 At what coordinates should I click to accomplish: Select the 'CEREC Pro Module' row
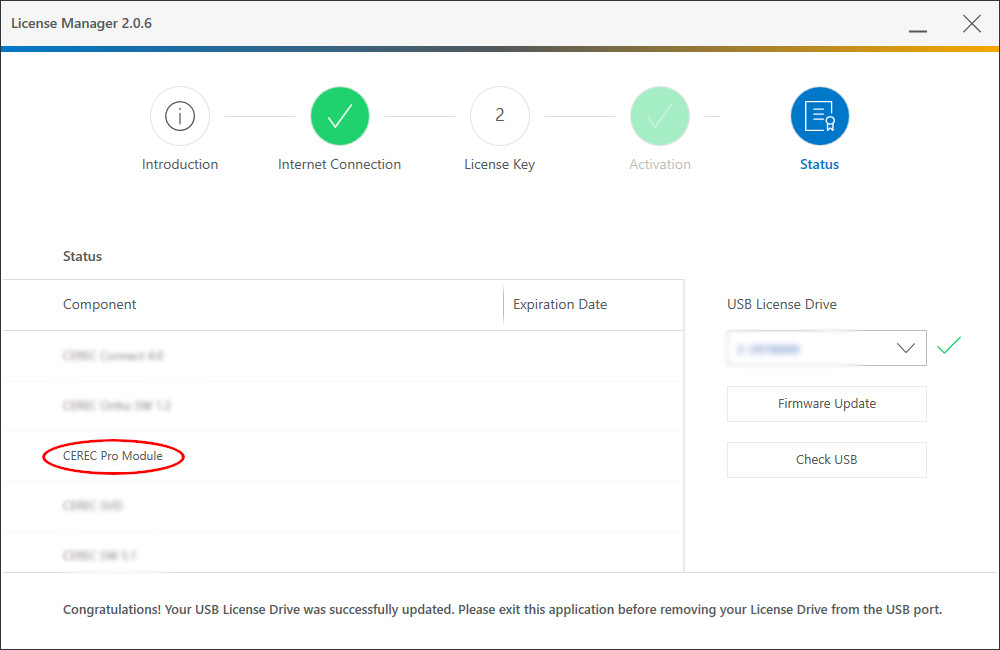pos(342,456)
